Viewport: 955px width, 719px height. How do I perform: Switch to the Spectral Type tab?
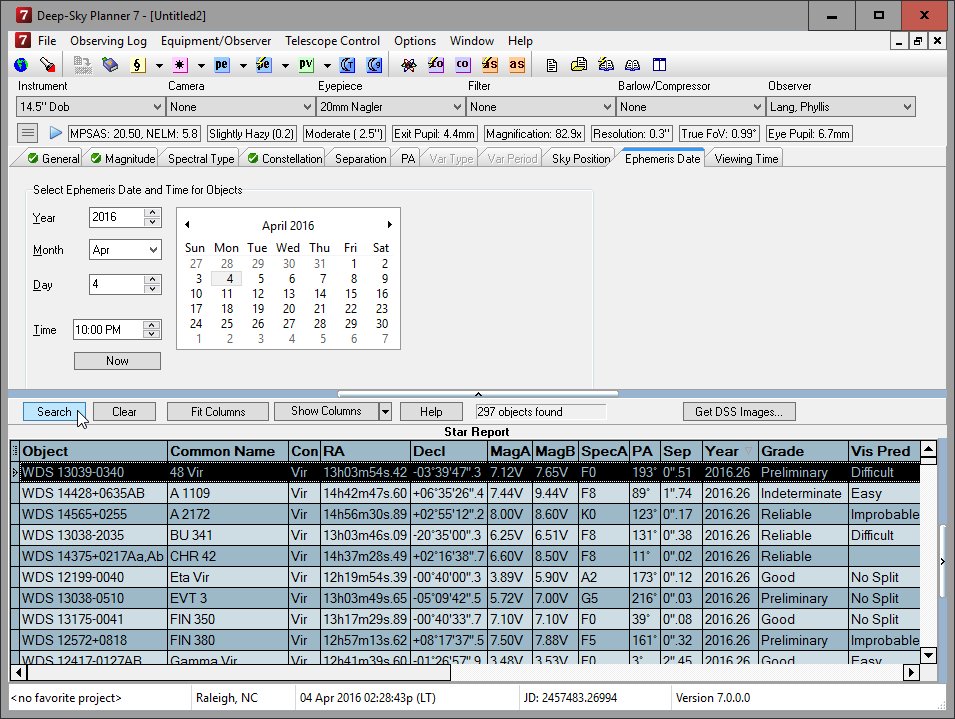coord(200,159)
